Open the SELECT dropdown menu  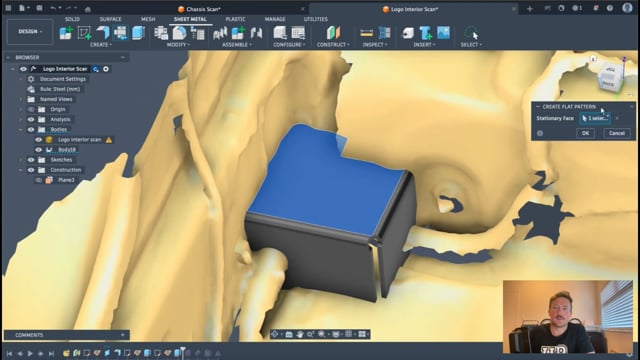pos(471,44)
